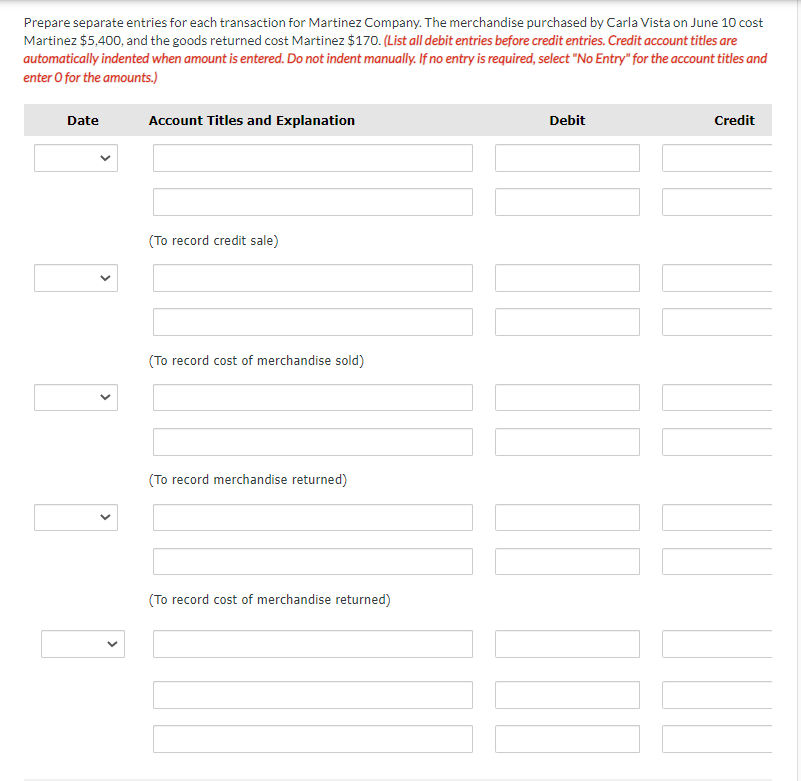This screenshot has height=781, width=801.
Task: Click the first account title field of the credit sale entry
Action: [x=312, y=157]
